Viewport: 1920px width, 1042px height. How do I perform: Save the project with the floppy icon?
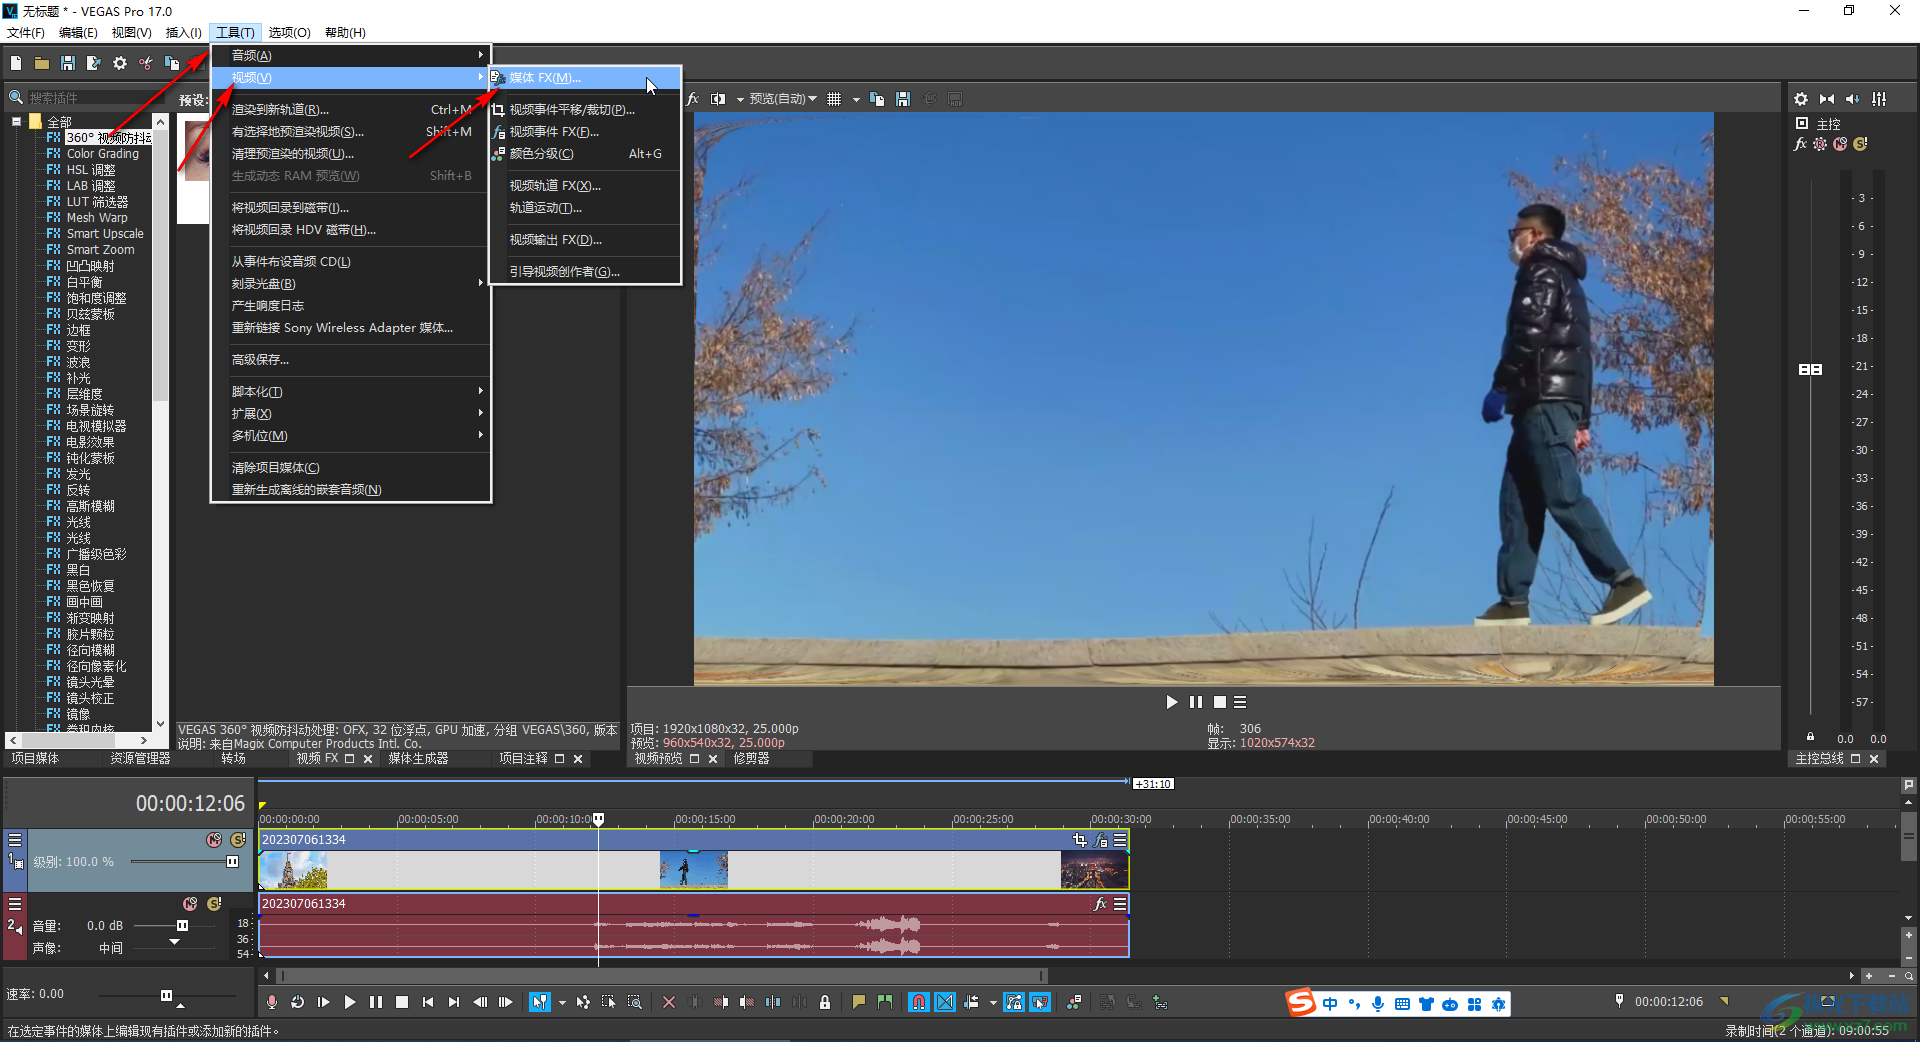68,63
